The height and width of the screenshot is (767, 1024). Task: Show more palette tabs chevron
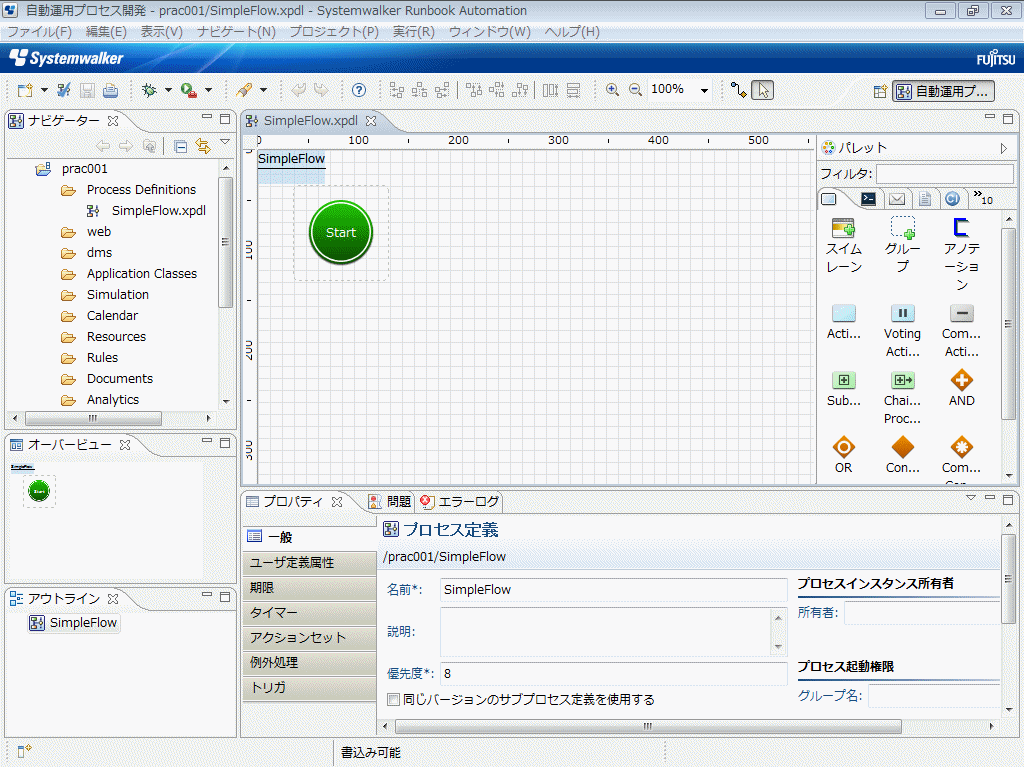pyautogui.click(x=983, y=197)
